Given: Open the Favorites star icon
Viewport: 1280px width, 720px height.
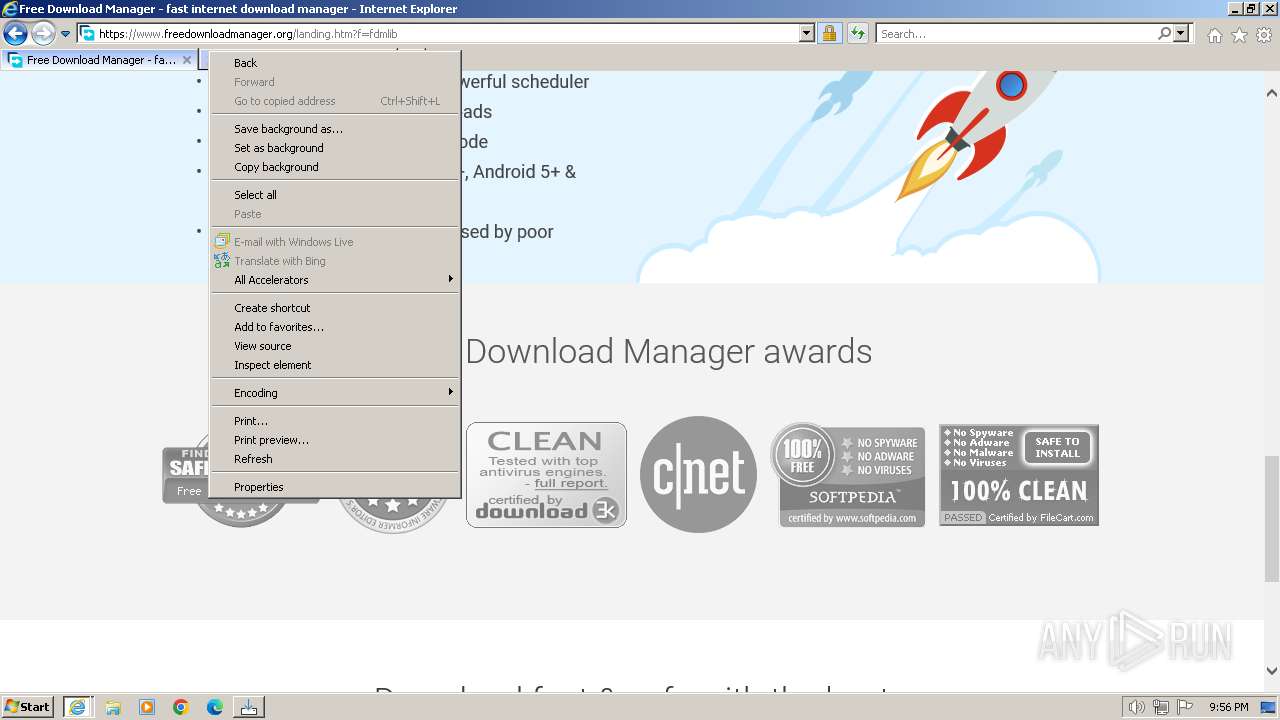Looking at the screenshot, I should click(x=1239, y=35).
